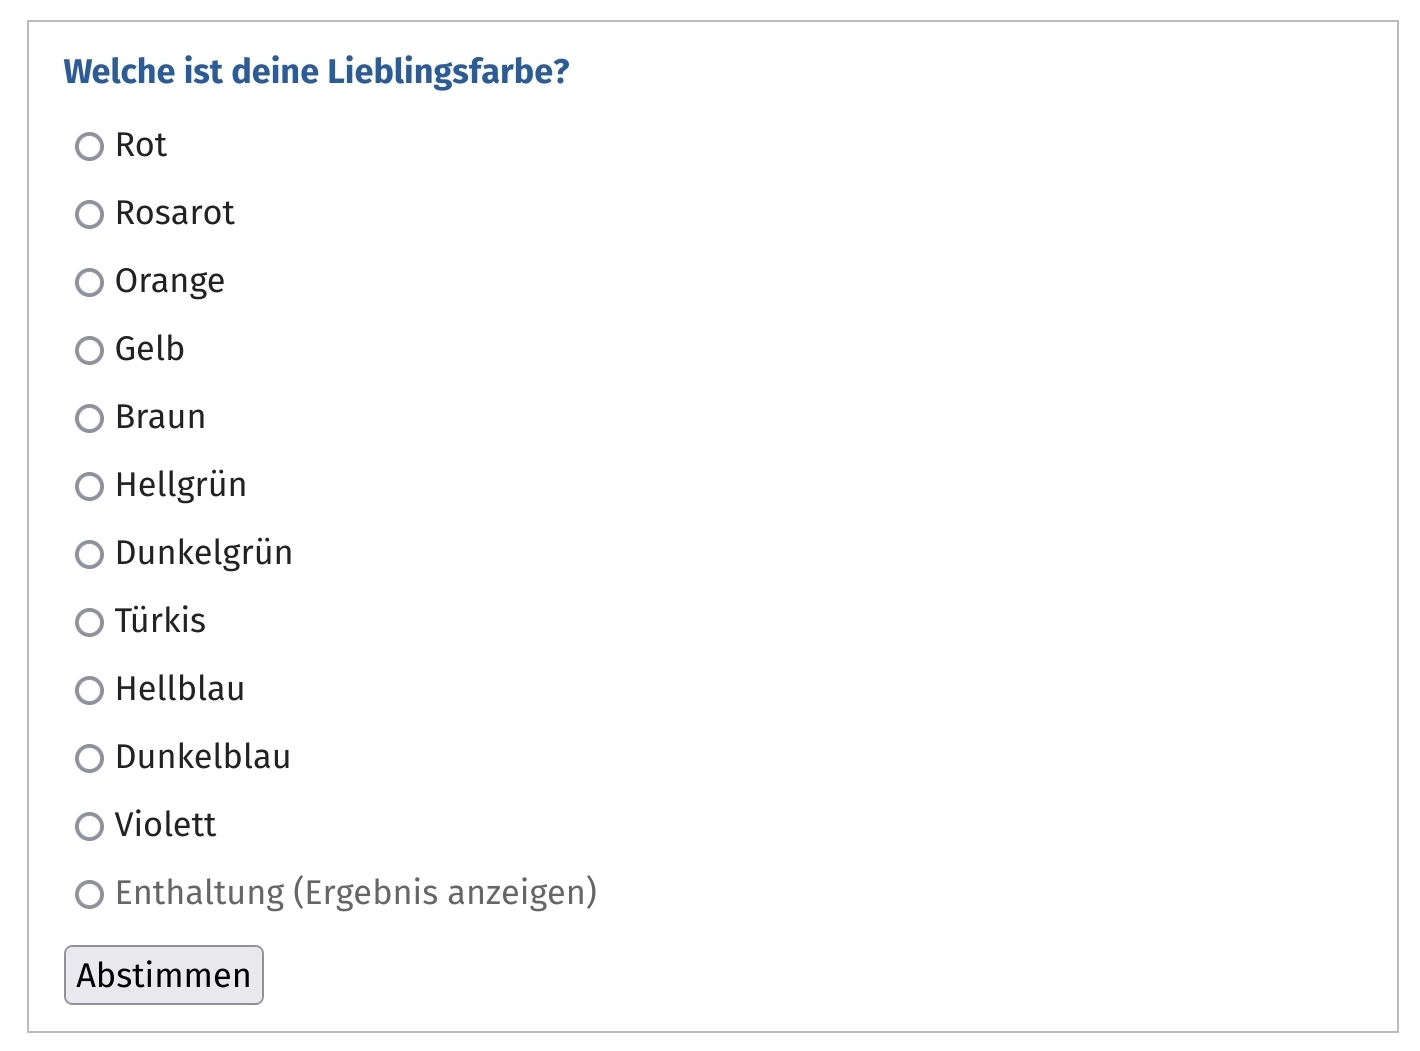Select the Dunkelblau radio button
The image size is (1420, 1051).
[90, 758]
